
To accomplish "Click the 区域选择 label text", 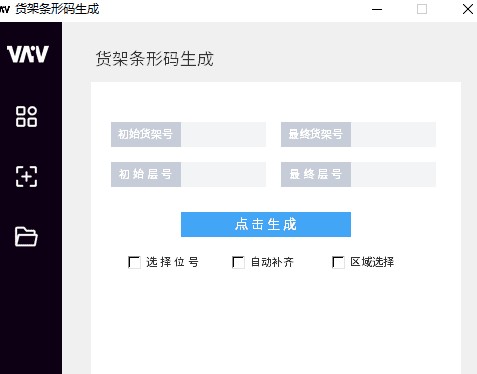I will pos(372,262).
